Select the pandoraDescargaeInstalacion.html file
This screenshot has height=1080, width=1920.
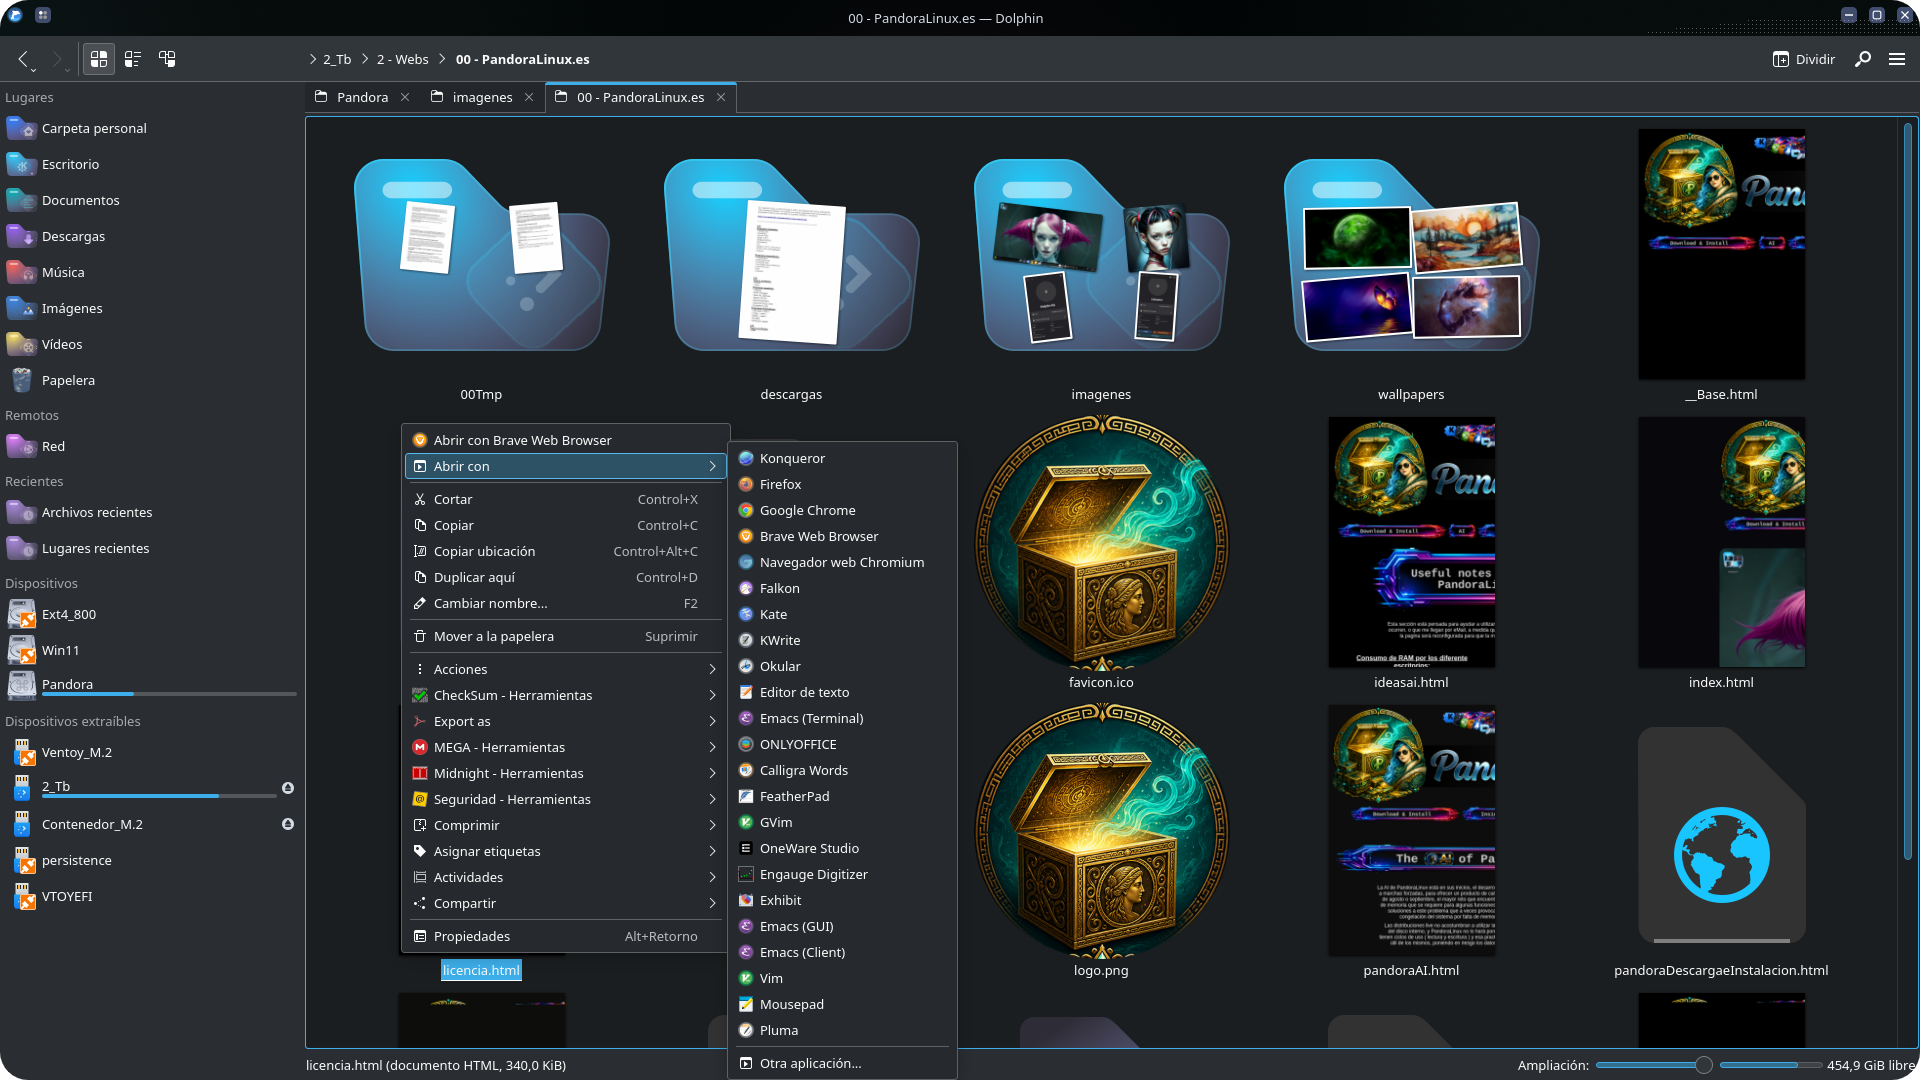pyautogui.click(x=1721, y=835)
